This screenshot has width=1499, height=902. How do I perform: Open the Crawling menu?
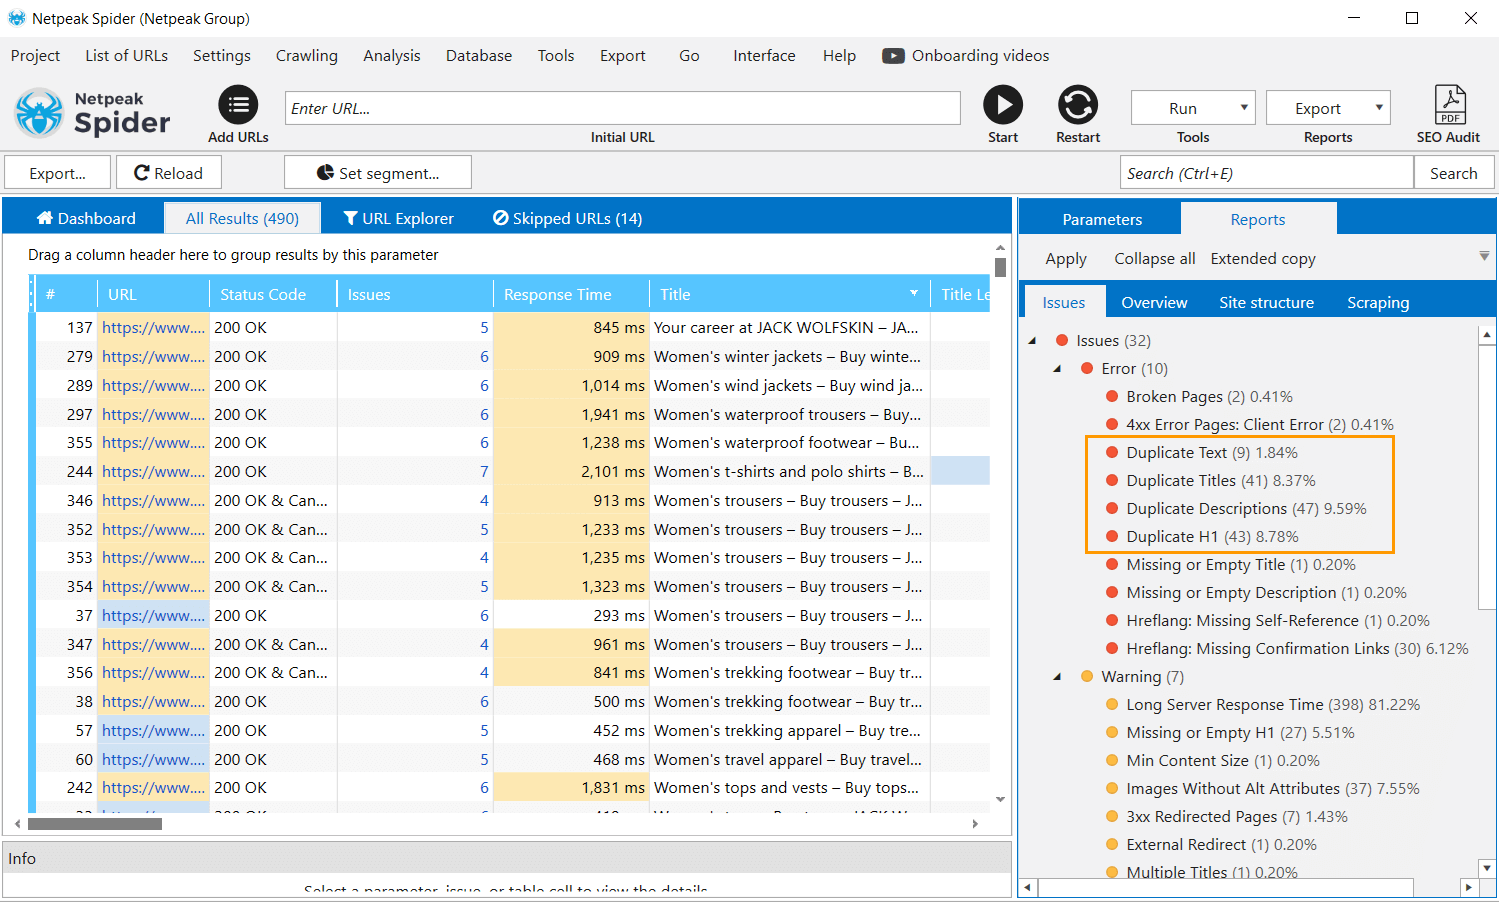(x=307, y=56)
